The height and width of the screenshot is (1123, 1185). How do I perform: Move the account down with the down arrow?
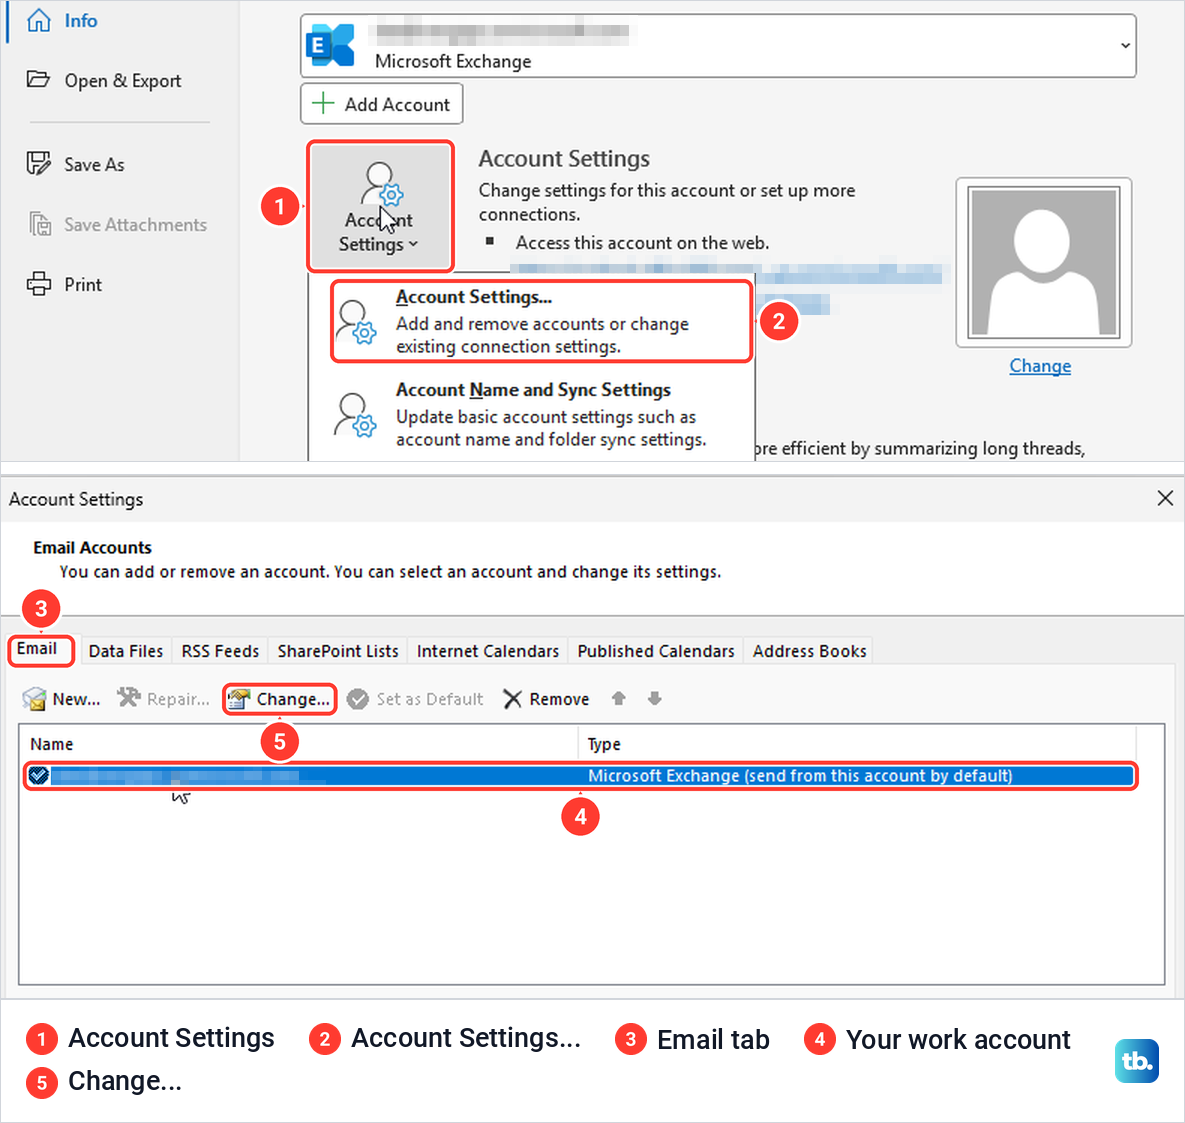click(654, 698)
